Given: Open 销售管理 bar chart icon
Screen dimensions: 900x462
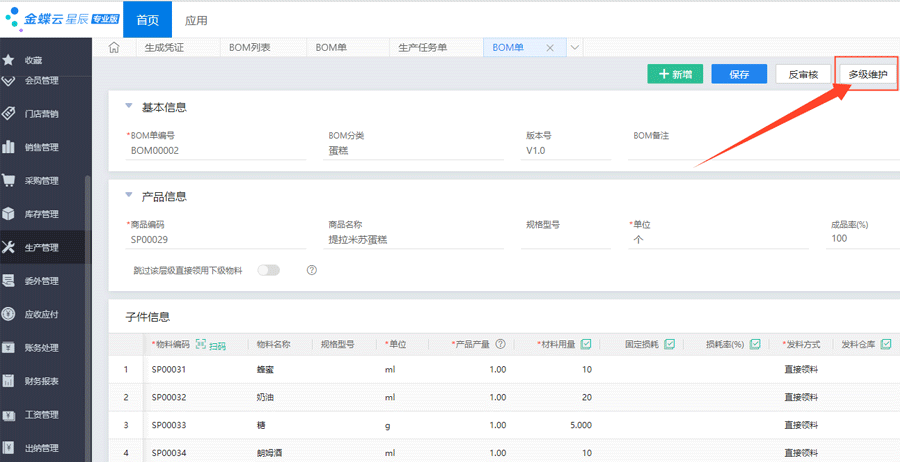Looking at the screenshot, I should 8,147.
